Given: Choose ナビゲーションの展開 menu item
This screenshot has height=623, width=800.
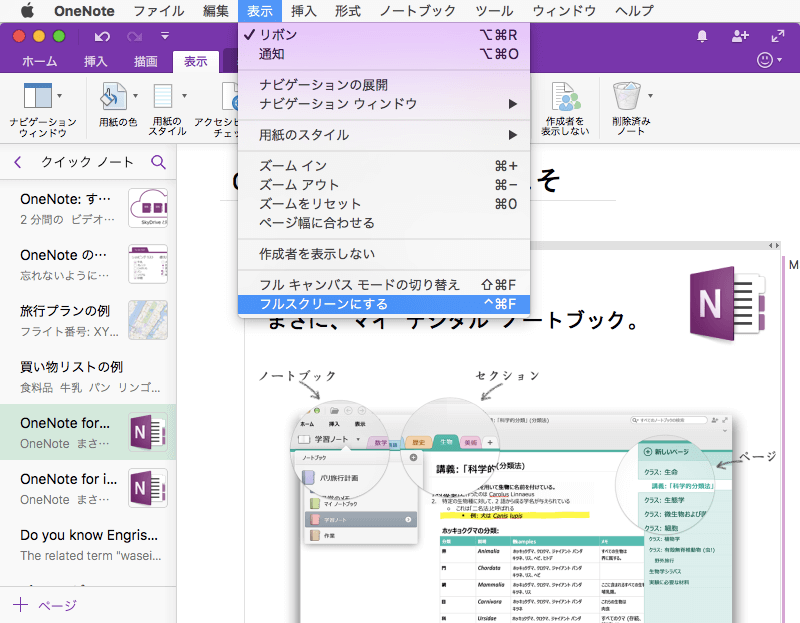Looking at the screenshot, I should tap(384, 85).
